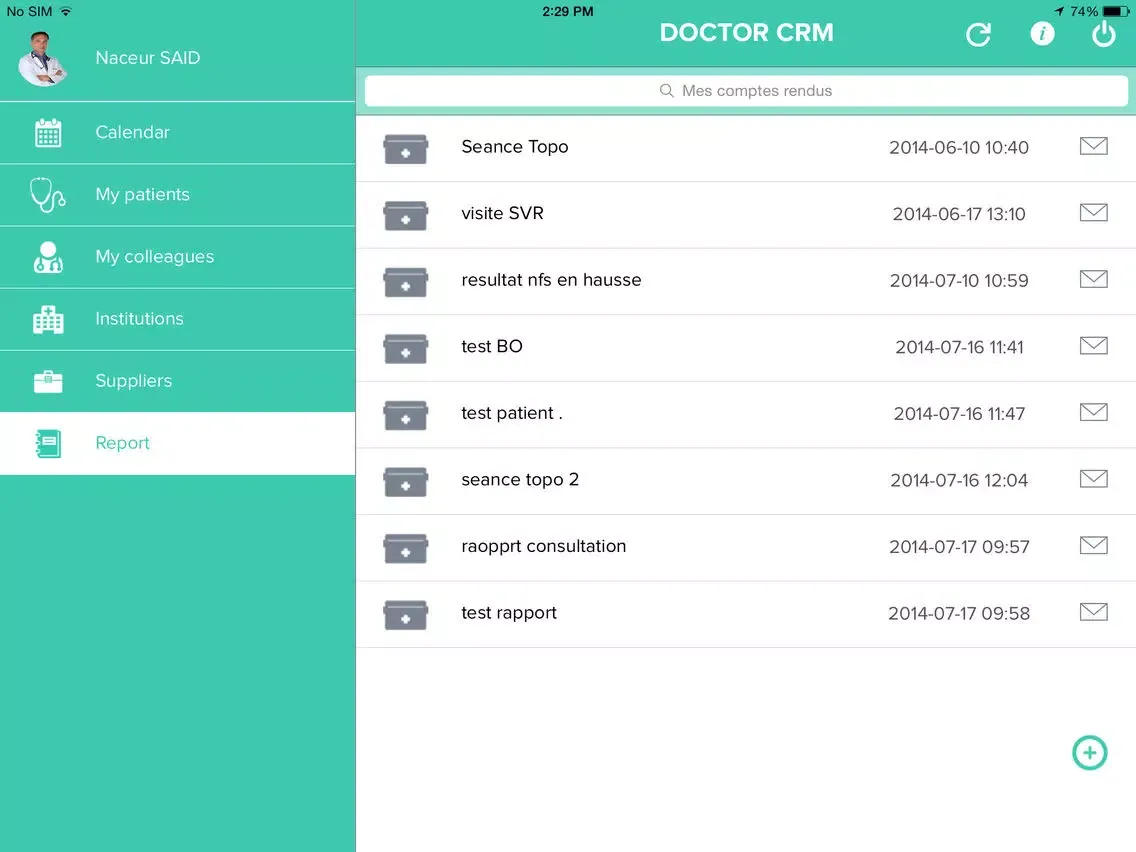Go to My patients section

pyautogui.click(x=178, y=195)
